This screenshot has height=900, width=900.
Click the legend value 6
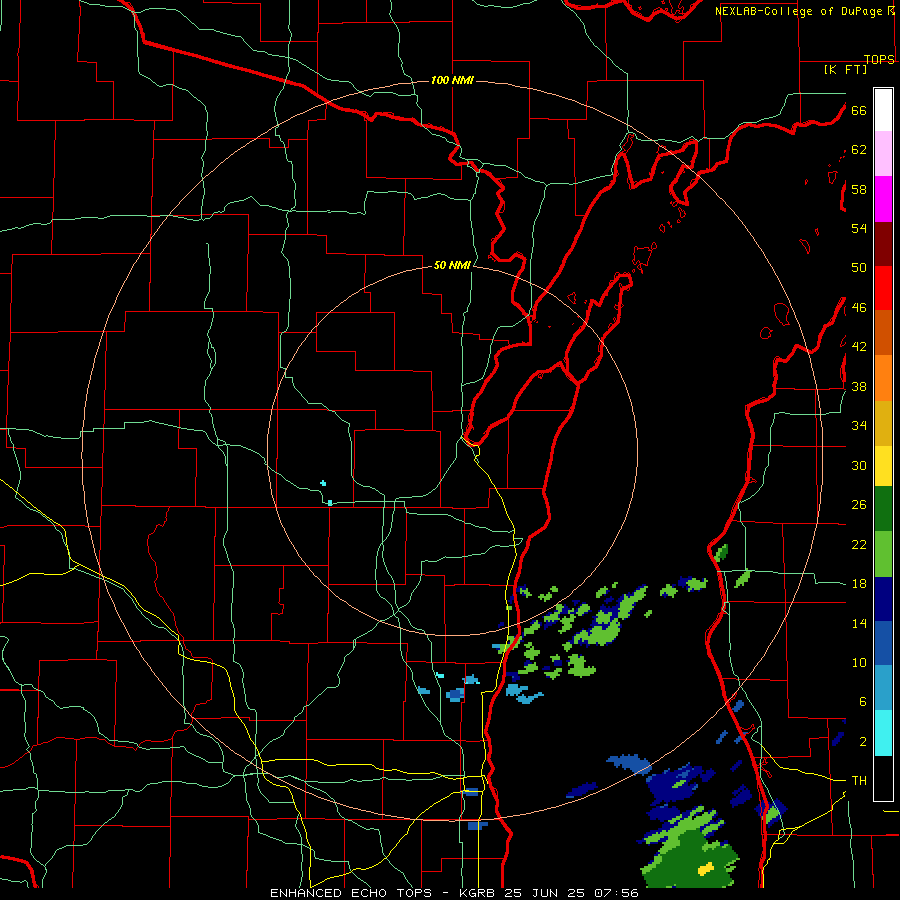[863, 702]
